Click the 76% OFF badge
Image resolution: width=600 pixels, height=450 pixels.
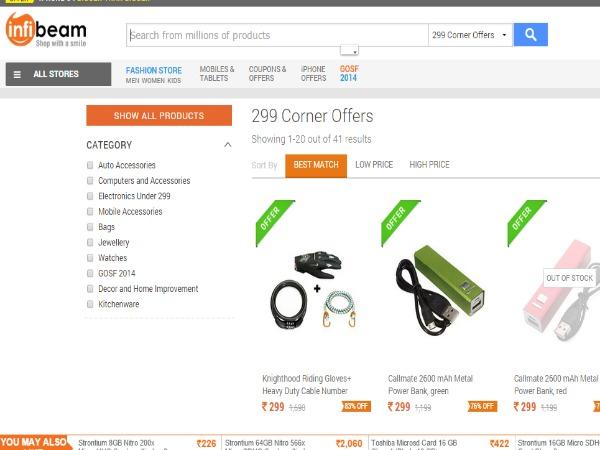coord(482,406)
